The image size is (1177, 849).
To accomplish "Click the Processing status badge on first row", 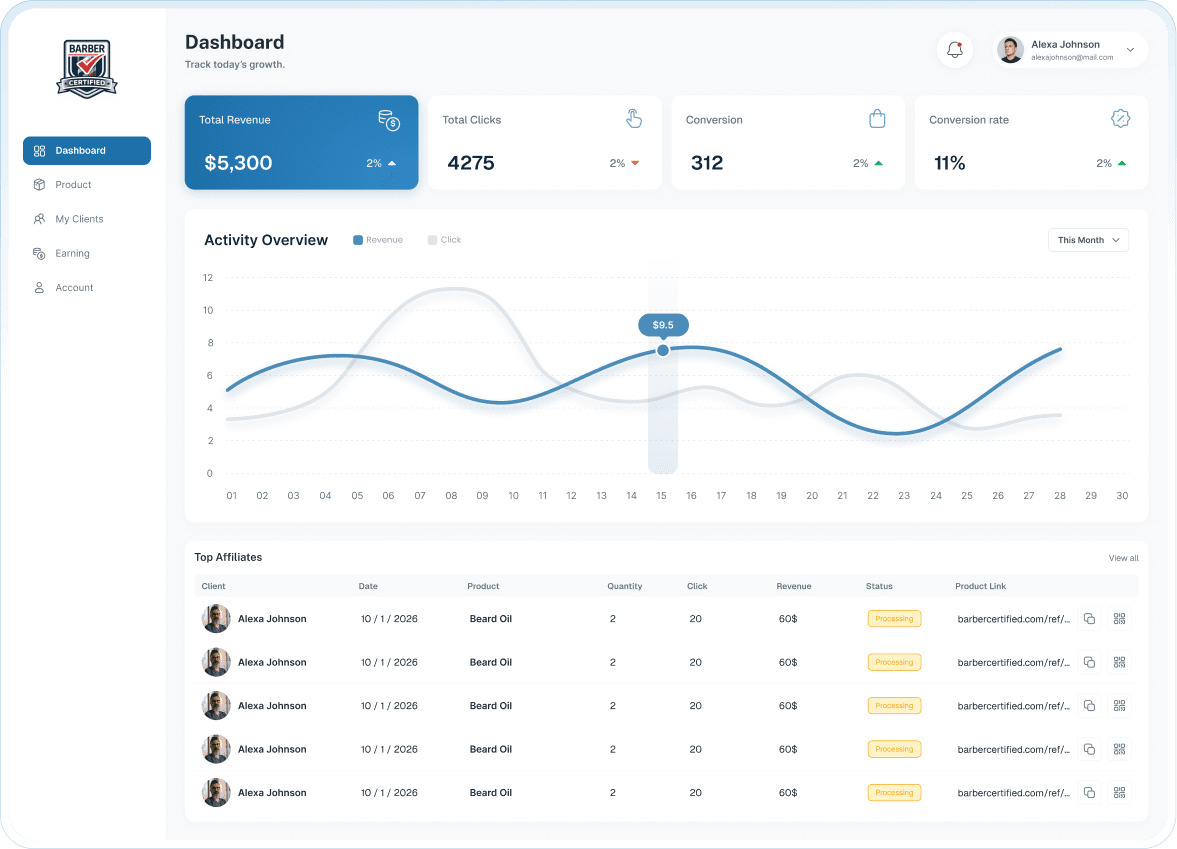I will (893, 618).
